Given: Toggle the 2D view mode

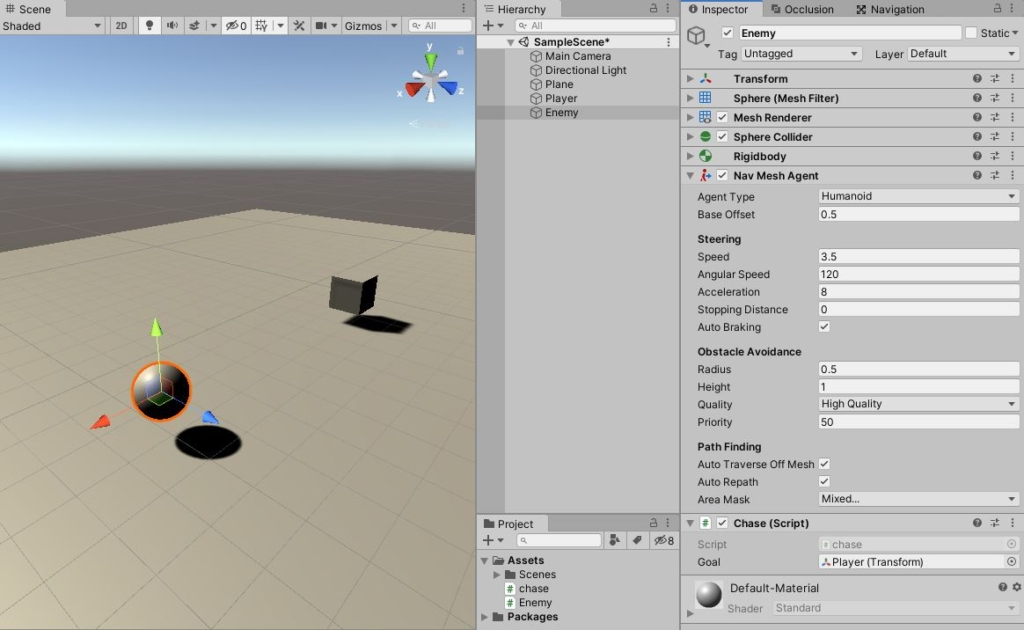Looking at the screenshot, I should point(121,26).
